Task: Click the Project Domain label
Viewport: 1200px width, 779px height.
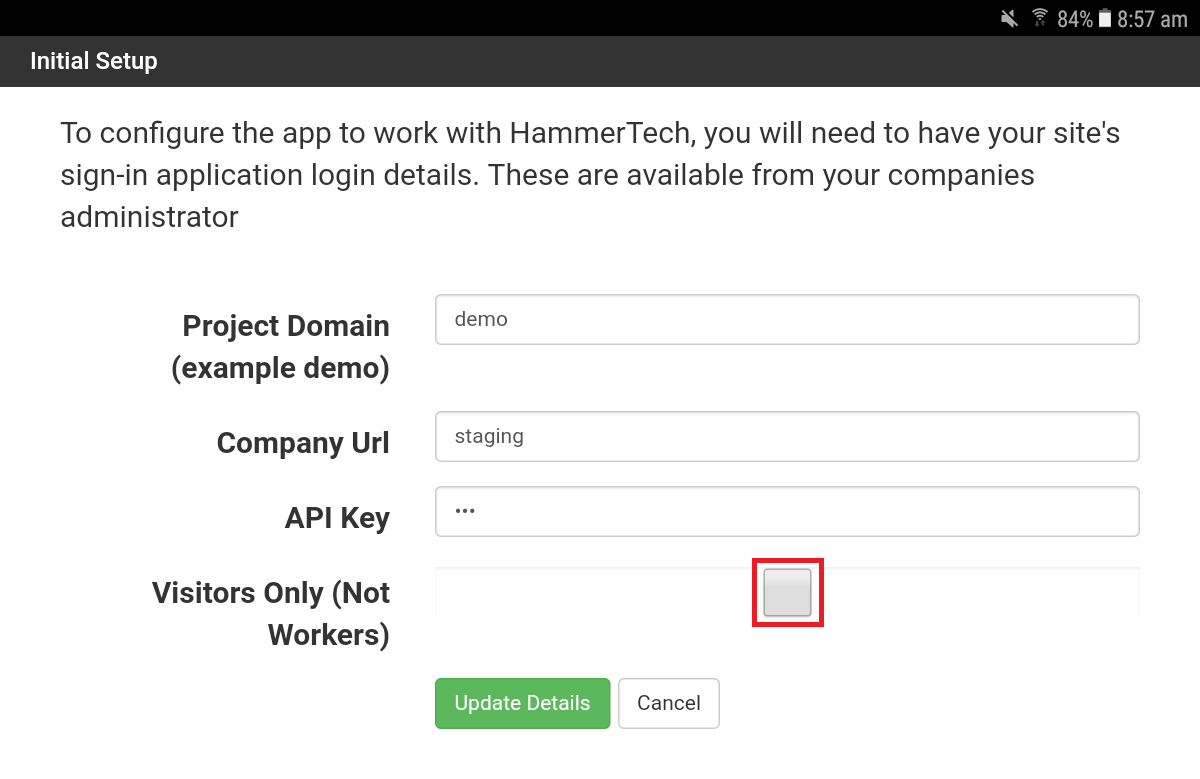Action: 285,326
